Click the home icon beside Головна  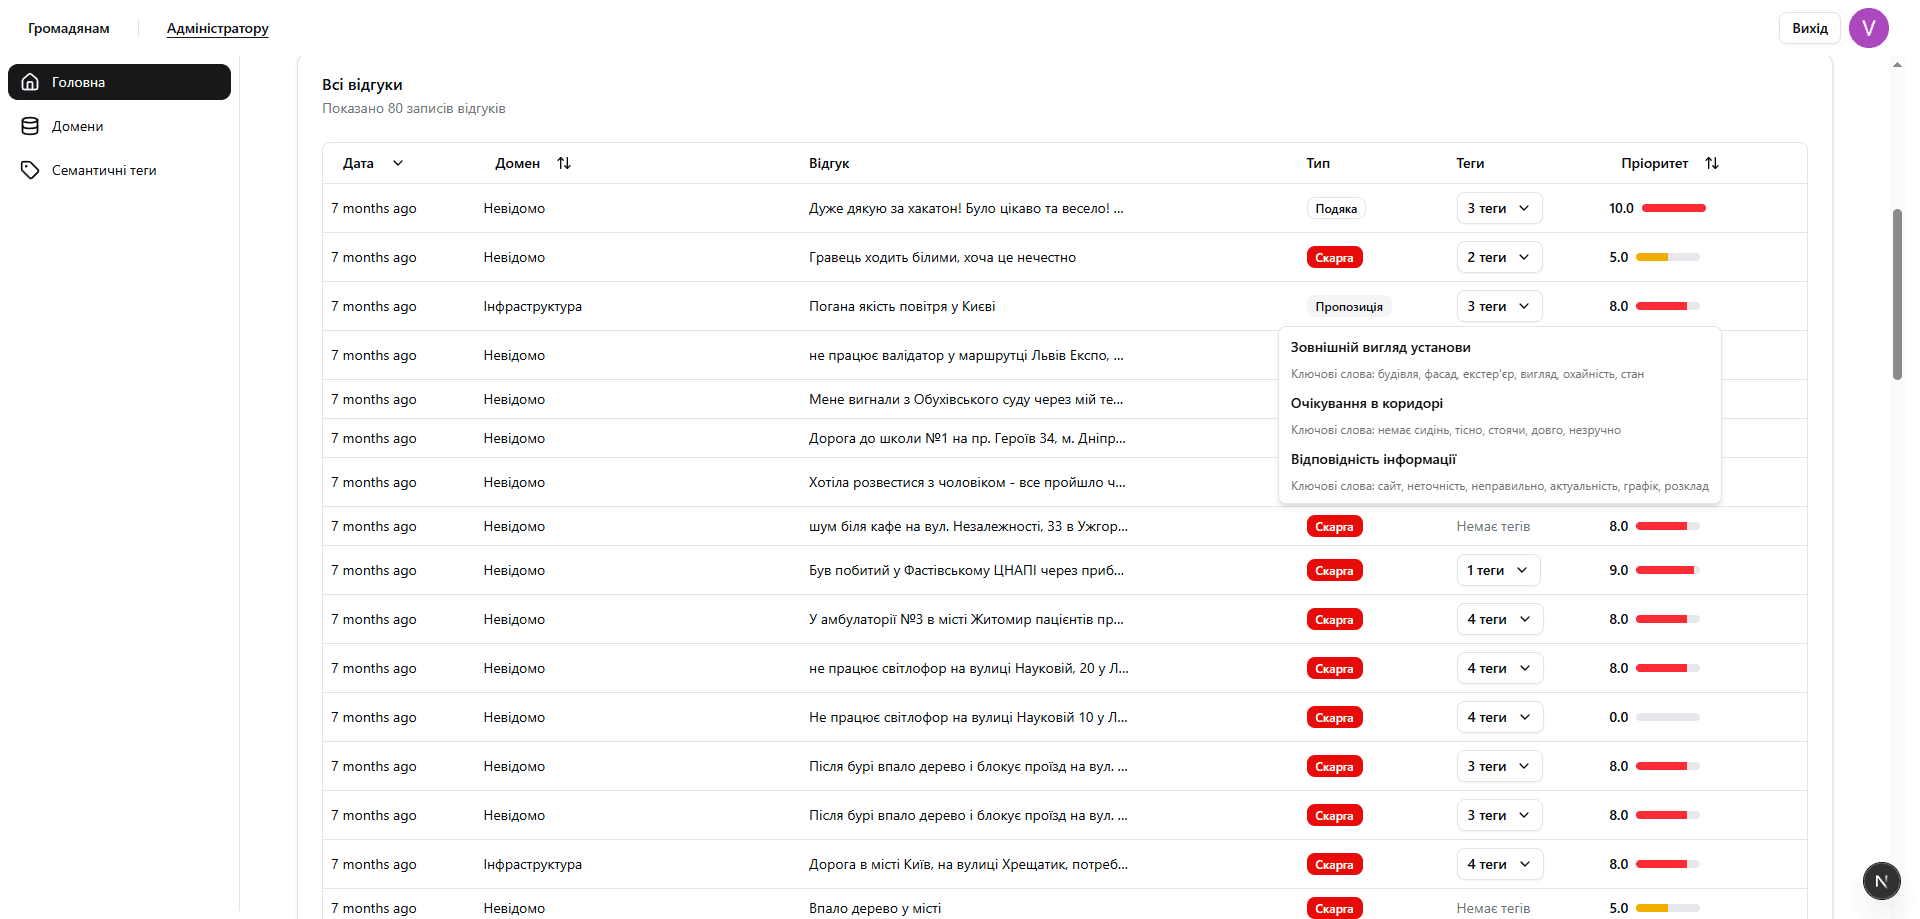(x=30, y=82)
